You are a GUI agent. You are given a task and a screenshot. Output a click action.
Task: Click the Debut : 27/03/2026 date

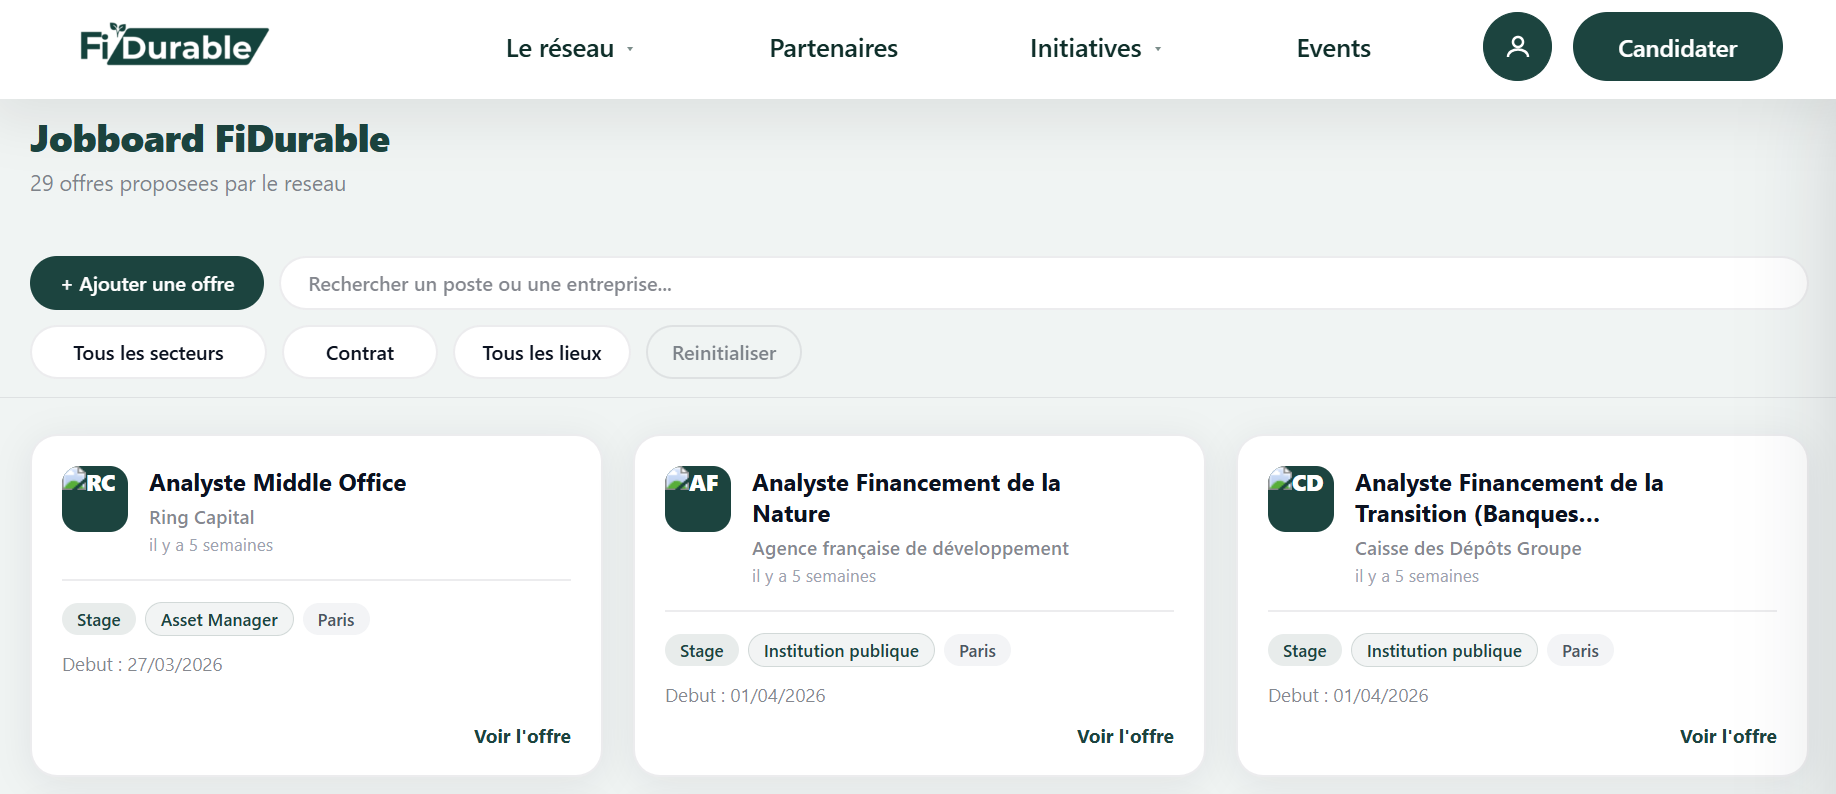point(142,665)
